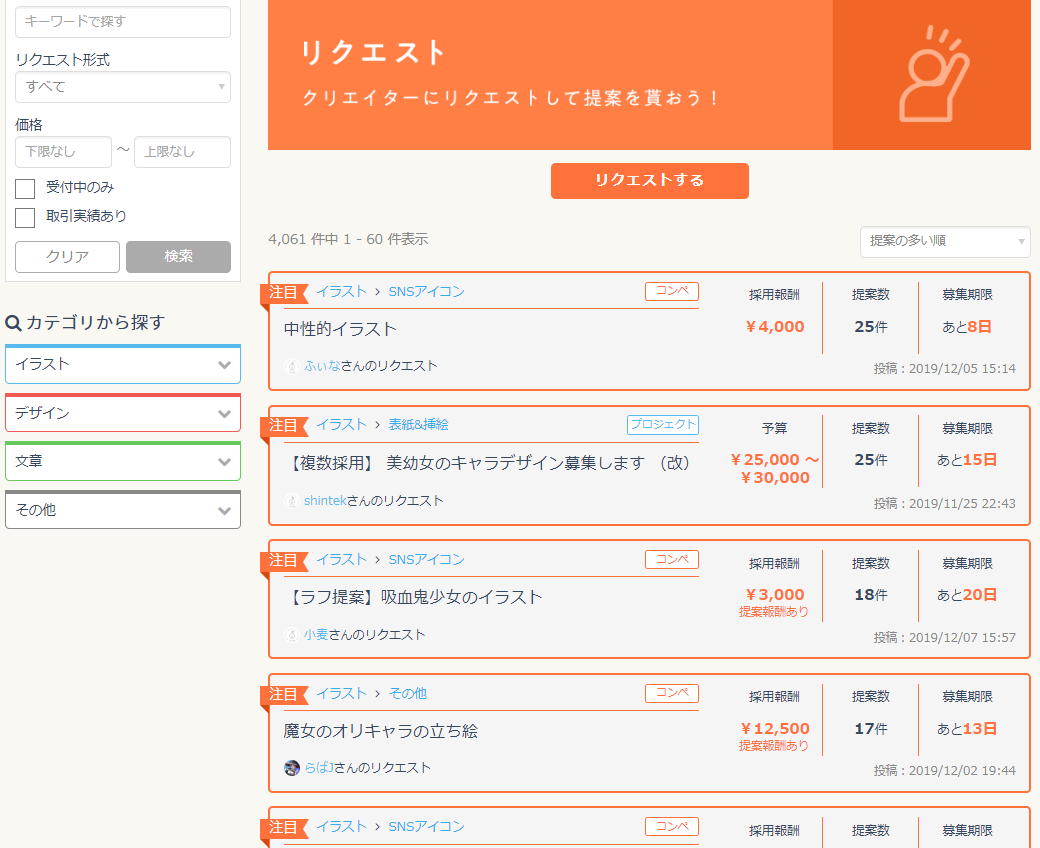Viewport: 1040px width, 848px height.
Task: Toggle the 受付中のみ checkbox
Action: click(25, 188)
